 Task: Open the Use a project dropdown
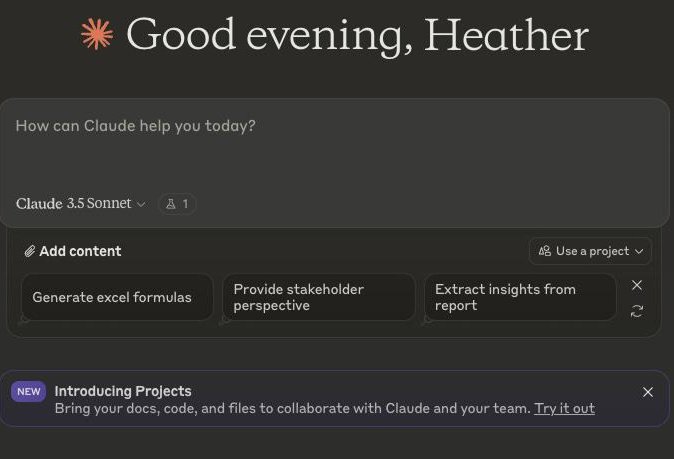tap(590, 251)
